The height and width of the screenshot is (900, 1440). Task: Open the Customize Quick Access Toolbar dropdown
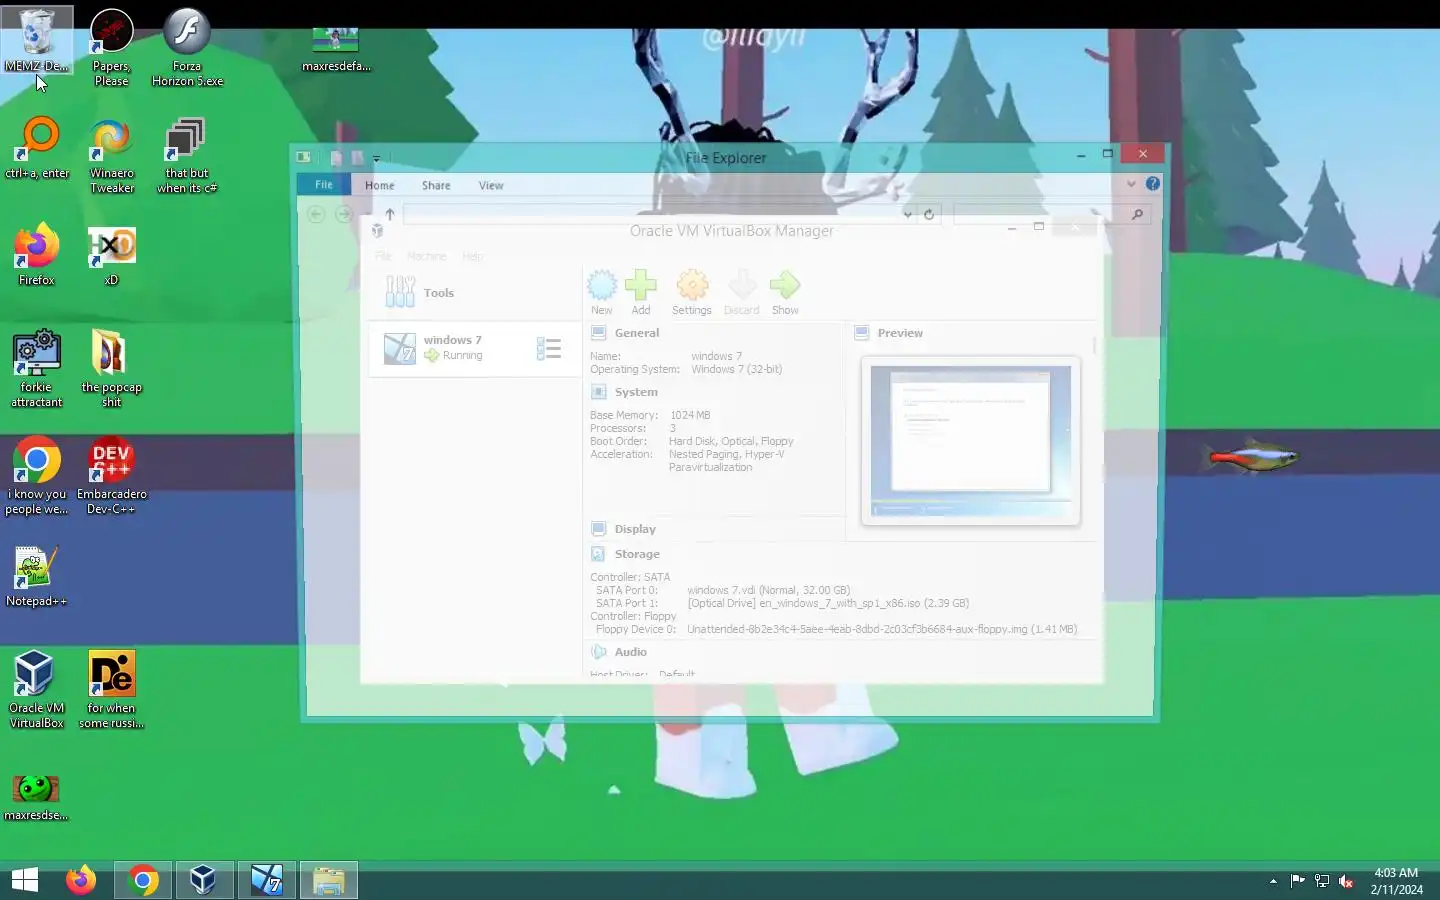[x=376, y=158]
